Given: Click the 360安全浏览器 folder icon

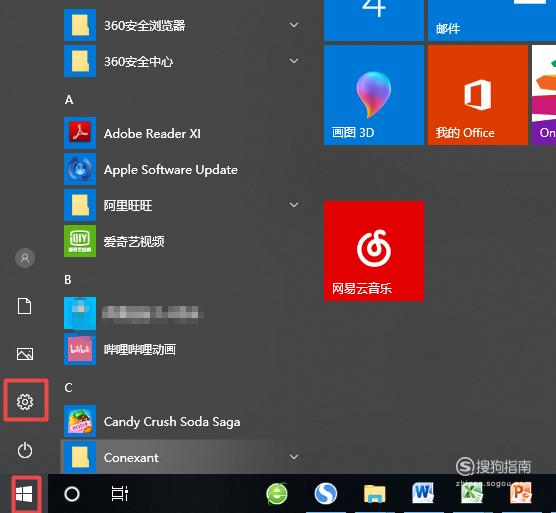Looking at the screenshot, I should [80, 25].
